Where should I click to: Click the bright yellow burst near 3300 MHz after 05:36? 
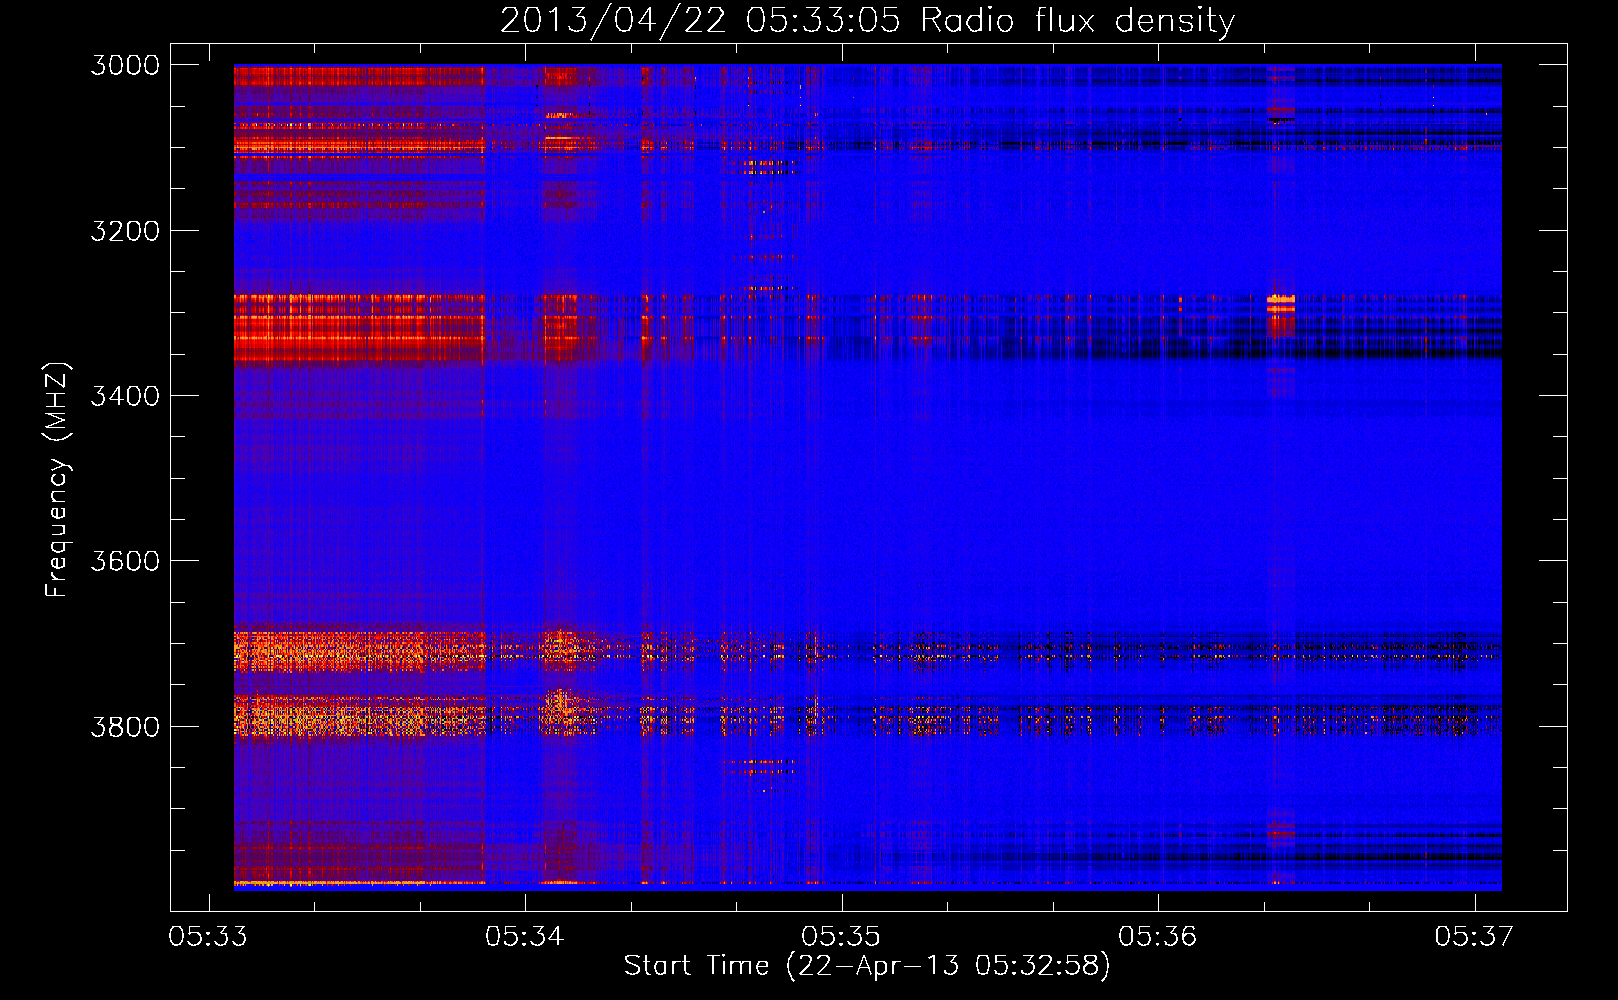(1281, 303)
